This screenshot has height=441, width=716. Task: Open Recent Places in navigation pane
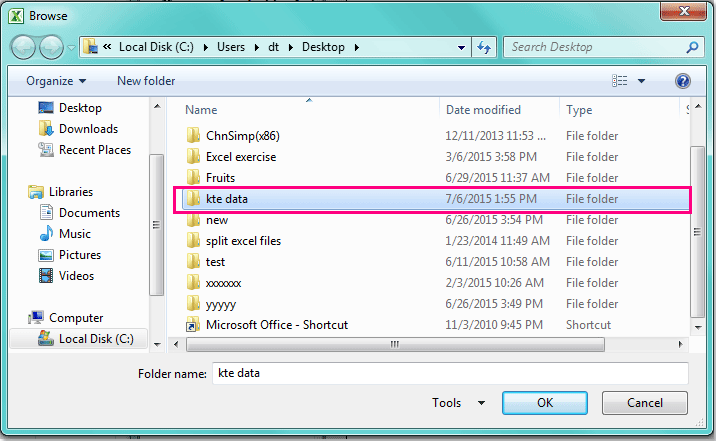click(x=94, y=150)
